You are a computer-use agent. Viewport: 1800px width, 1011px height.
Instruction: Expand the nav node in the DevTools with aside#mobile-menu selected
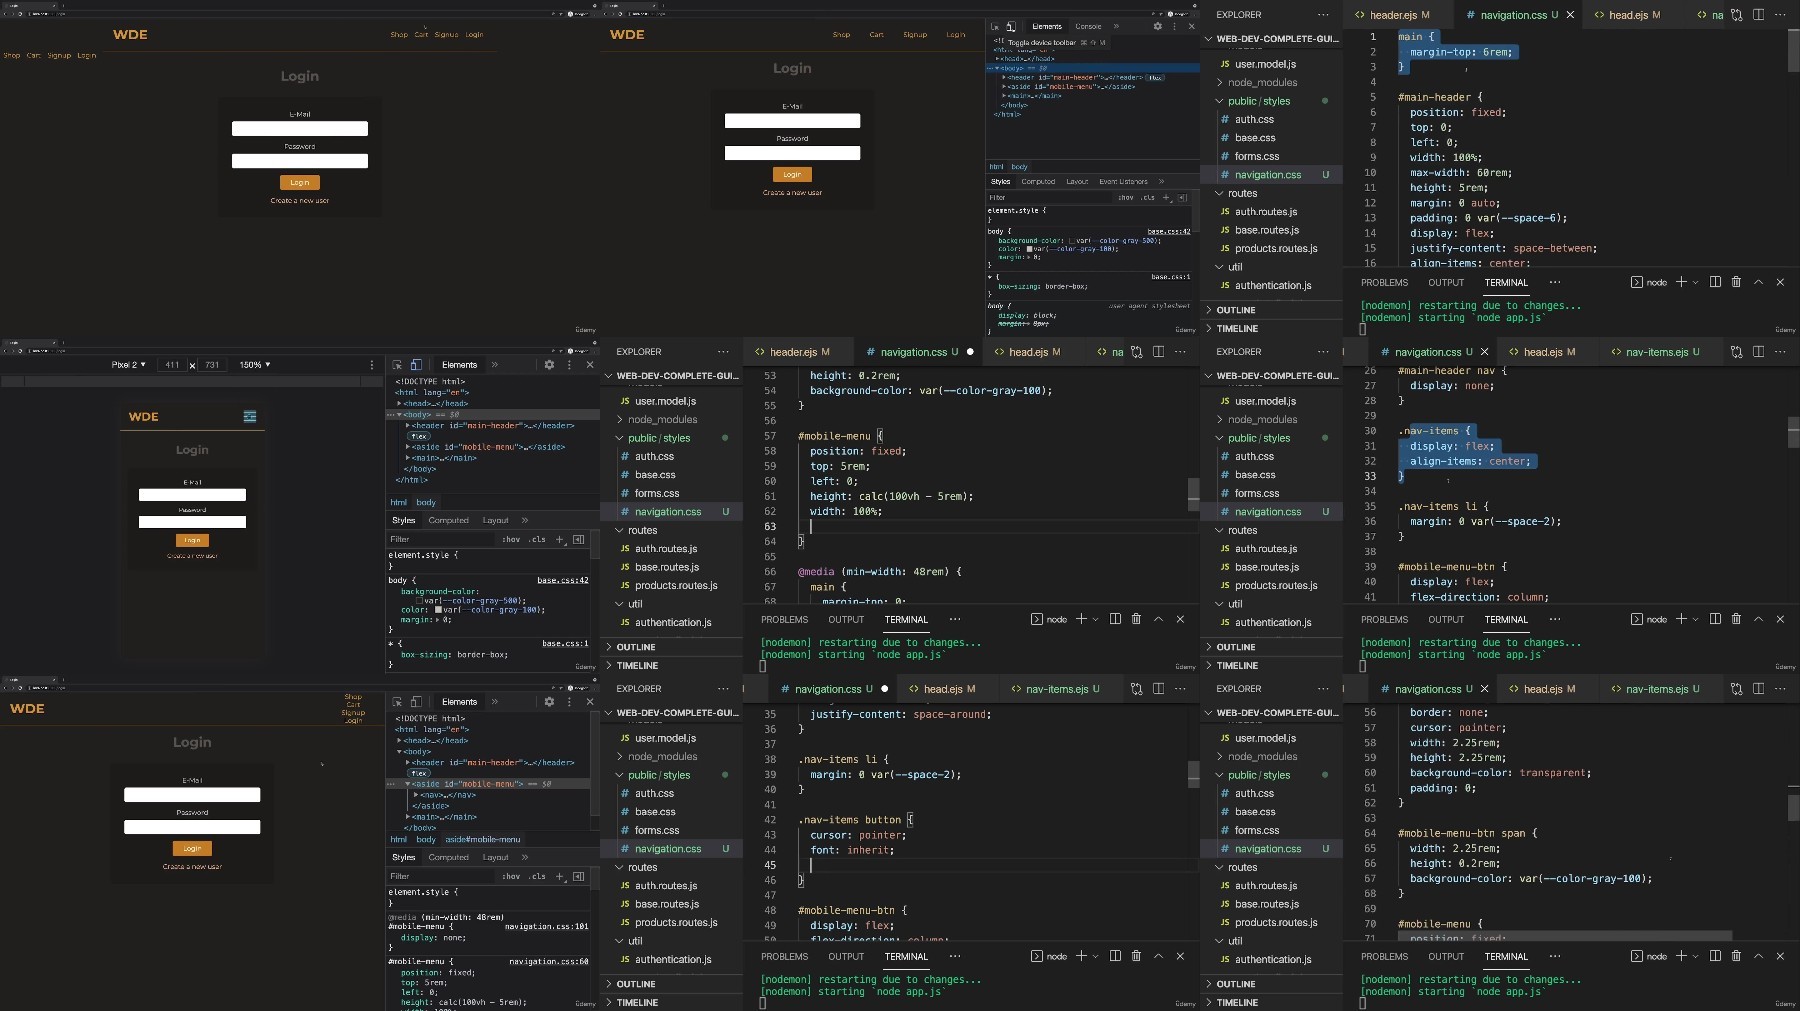(x=416, y=795)
